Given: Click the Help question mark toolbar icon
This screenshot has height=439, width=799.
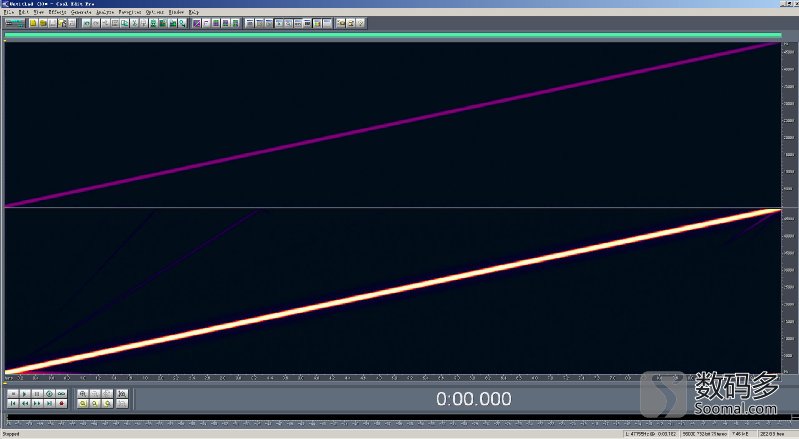Looking at the screenshot, I should tap(360, 23).
